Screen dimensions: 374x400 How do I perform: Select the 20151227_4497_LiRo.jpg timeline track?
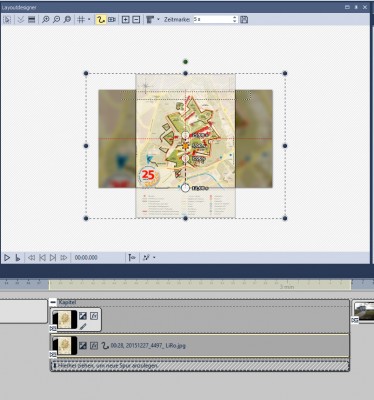[200, 346]
